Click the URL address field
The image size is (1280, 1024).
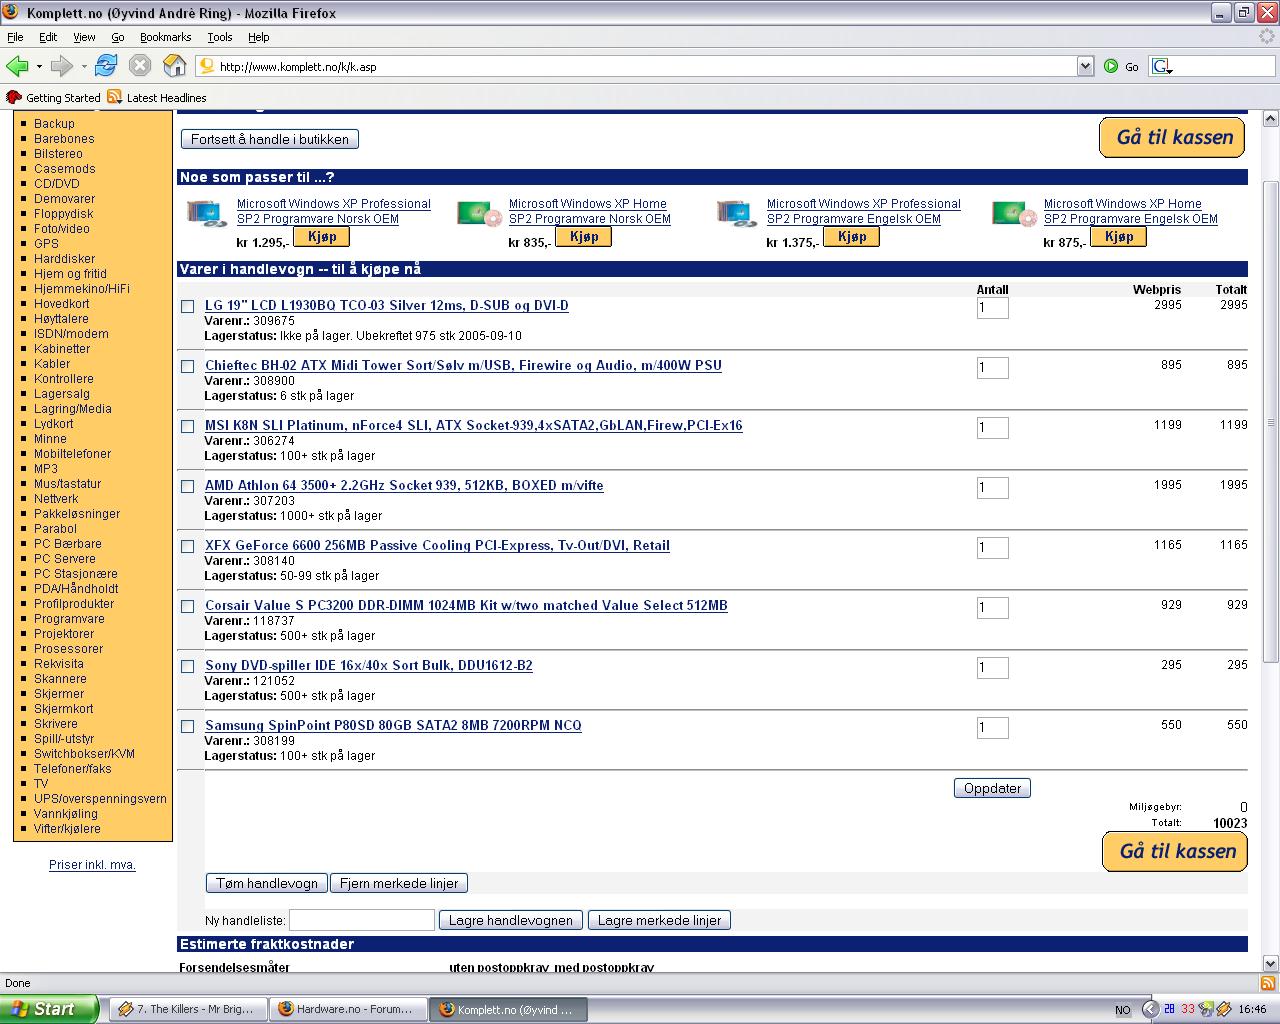645,66
